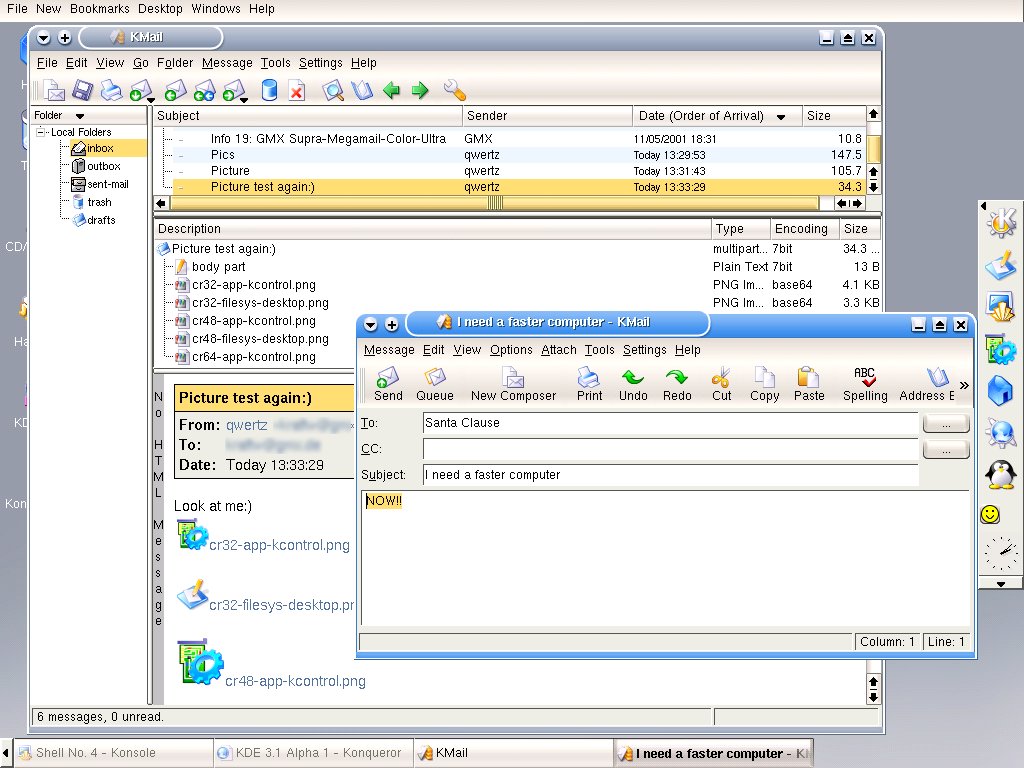This screenshot has width=1024, height=768.
Task: Toggle sticky plus button on KMail window
Action: [x=65, y=38]
